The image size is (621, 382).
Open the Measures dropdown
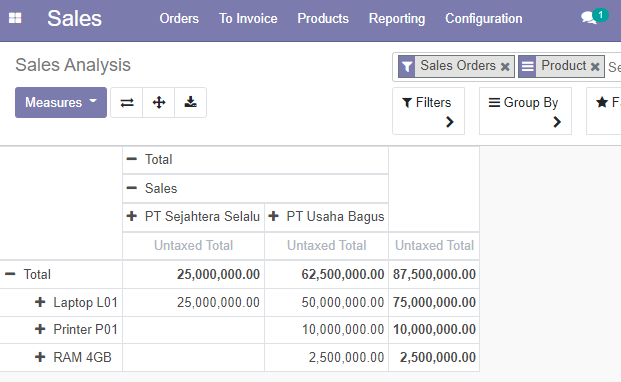tap(61, 103)
